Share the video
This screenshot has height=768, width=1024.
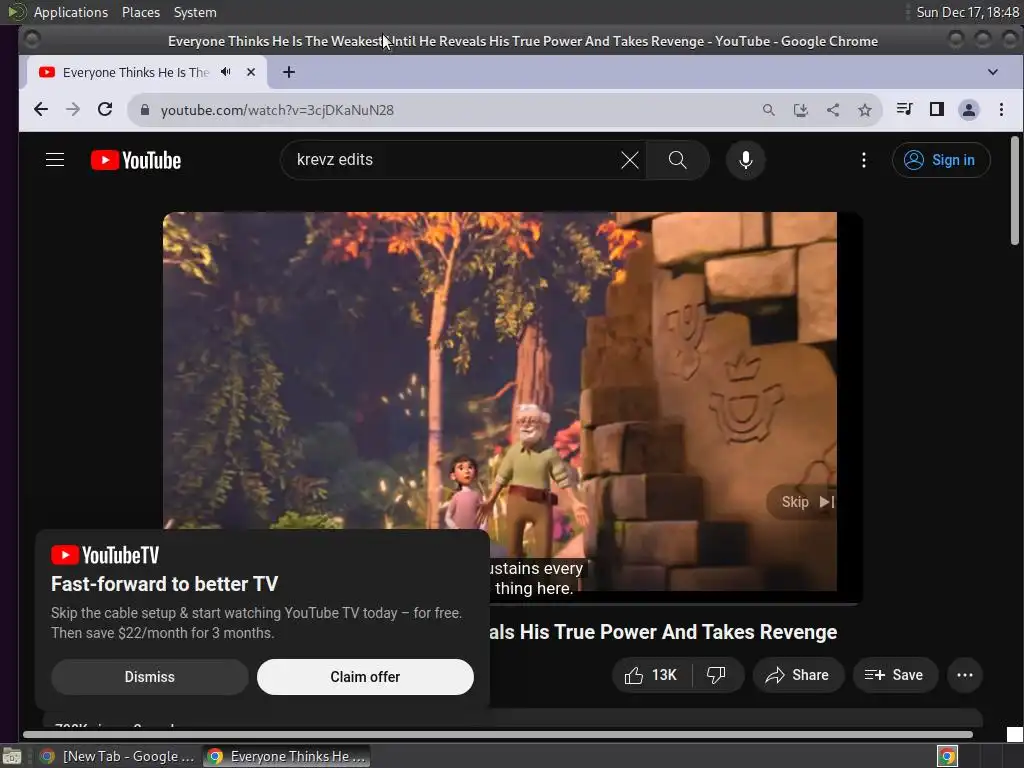coord(798,675)
